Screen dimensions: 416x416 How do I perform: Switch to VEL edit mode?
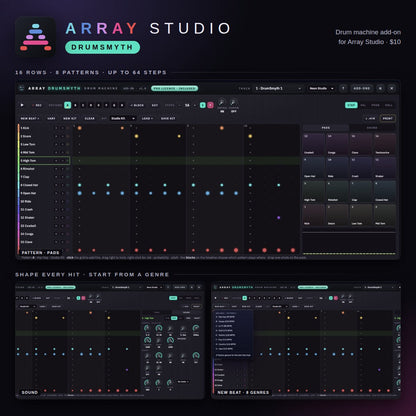pos(363,105)
